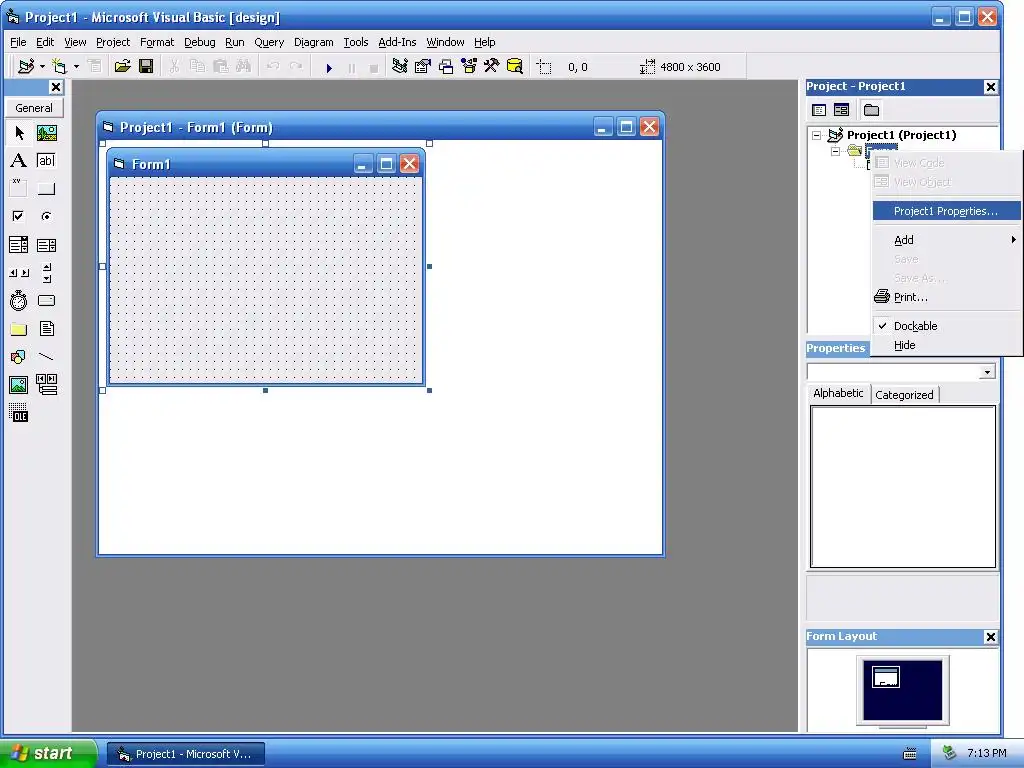
Task: Open the Add-Ins menu
Action: [397, 42]
